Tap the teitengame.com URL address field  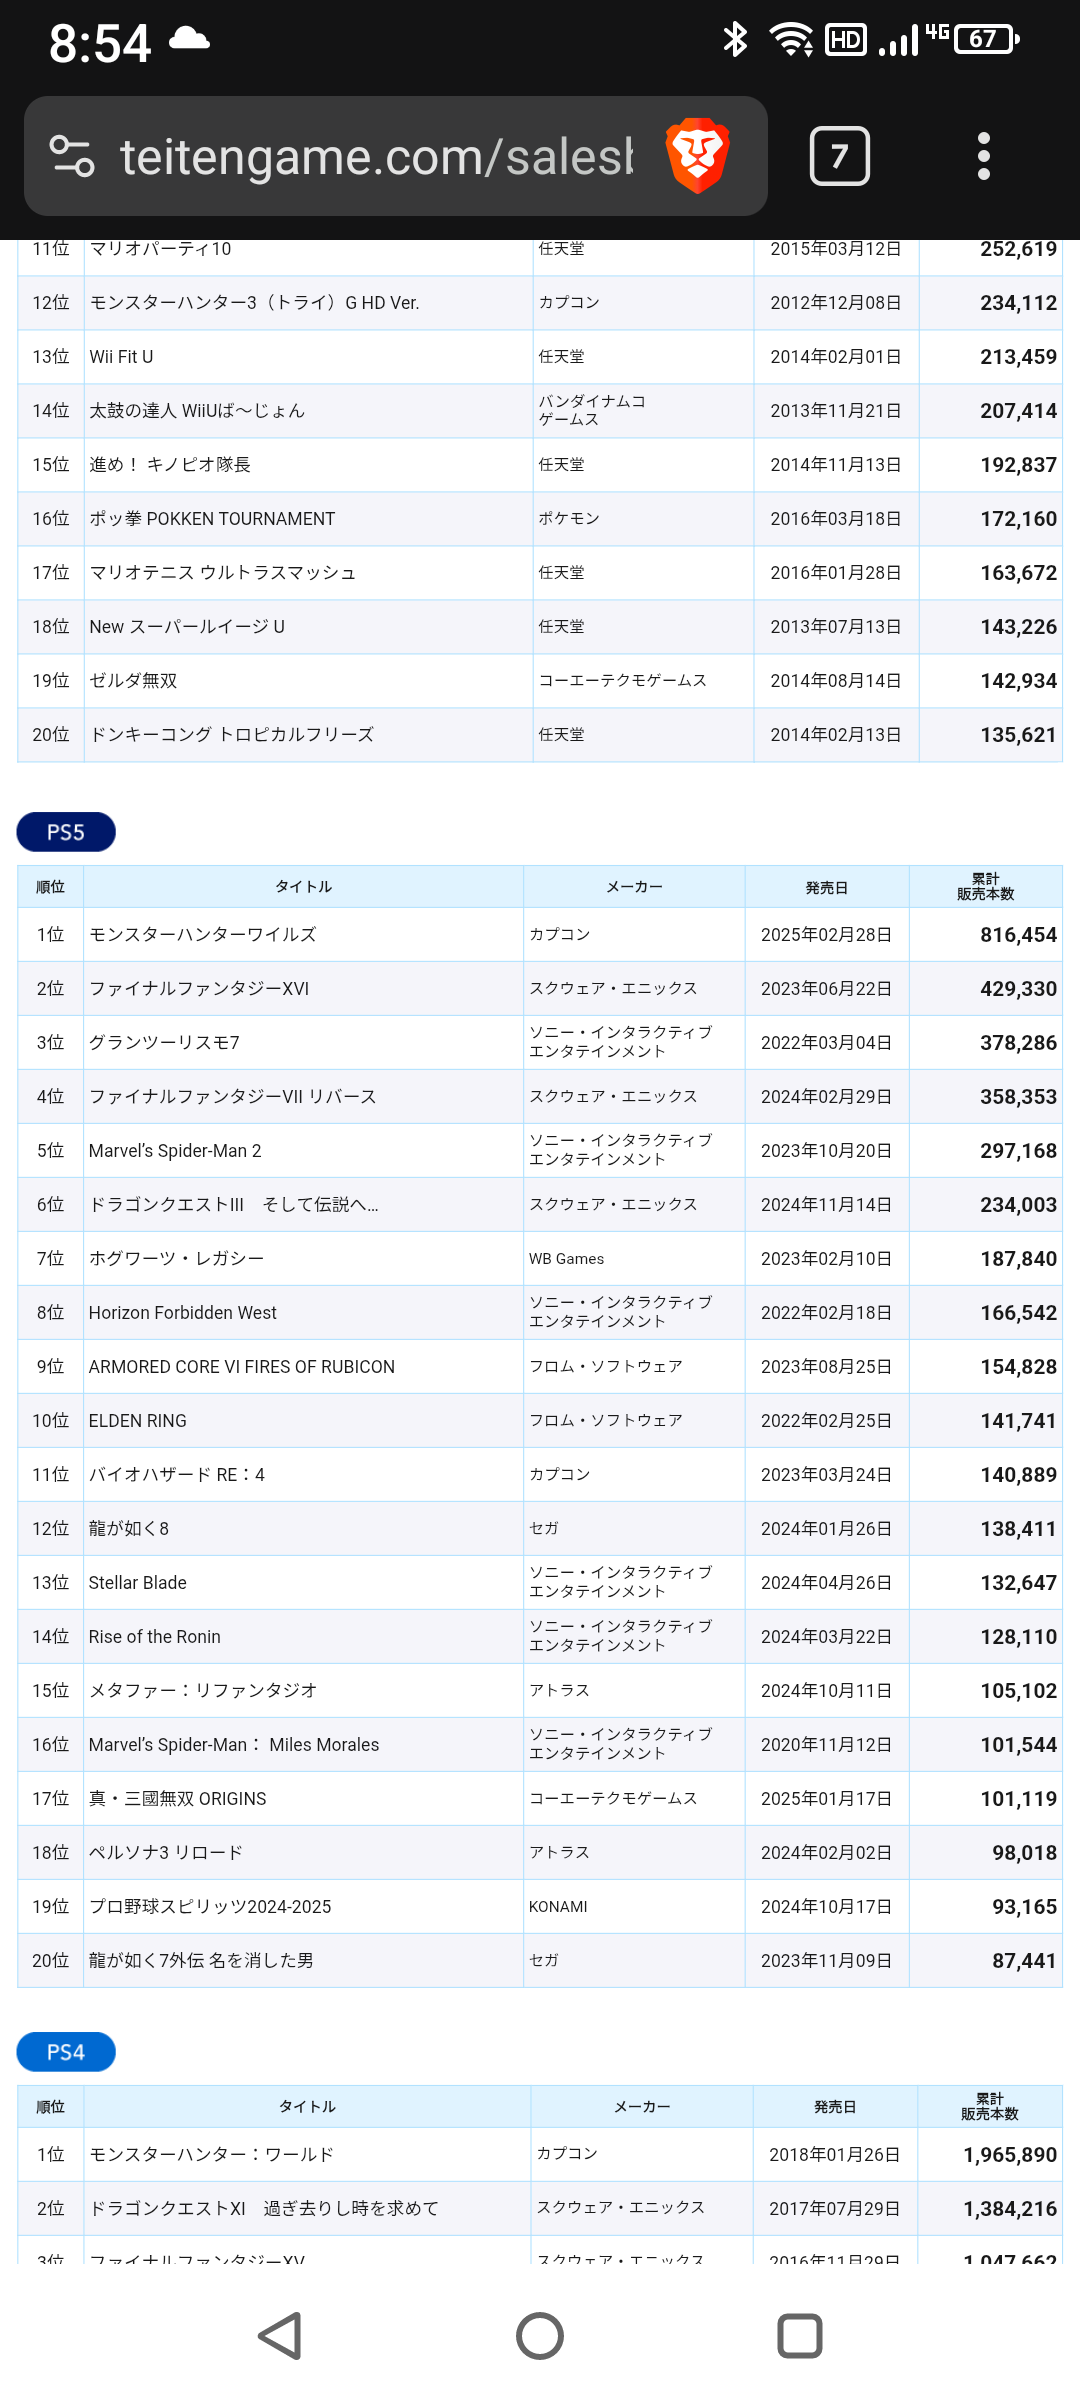pos(376,157)
